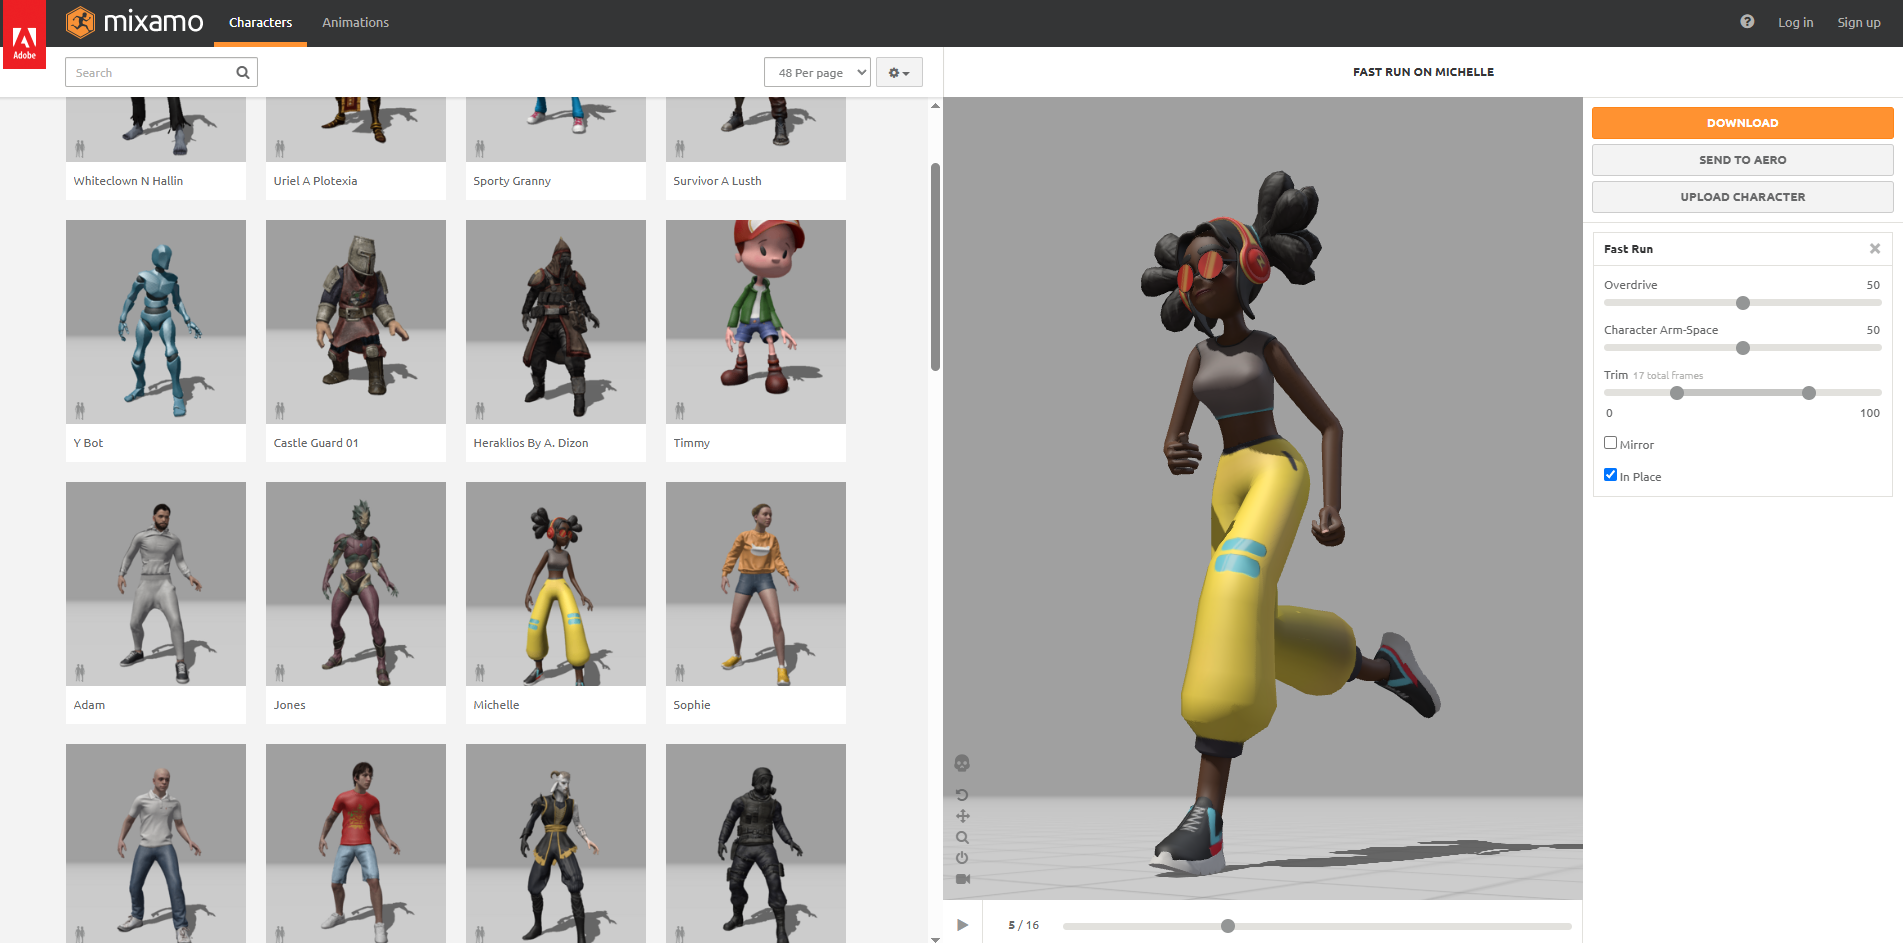1903x943 pixels.
Task: Uncheck the In Place checkbox
Action: click(1610, 475)
